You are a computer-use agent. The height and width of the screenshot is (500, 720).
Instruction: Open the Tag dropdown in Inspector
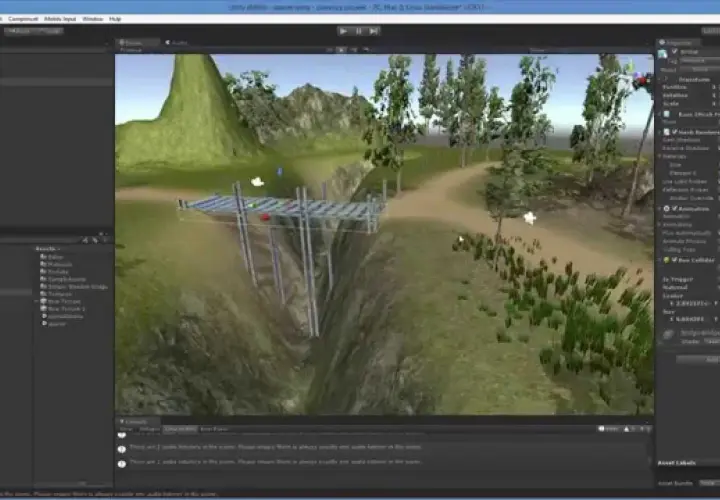click(x=699, y=61)
